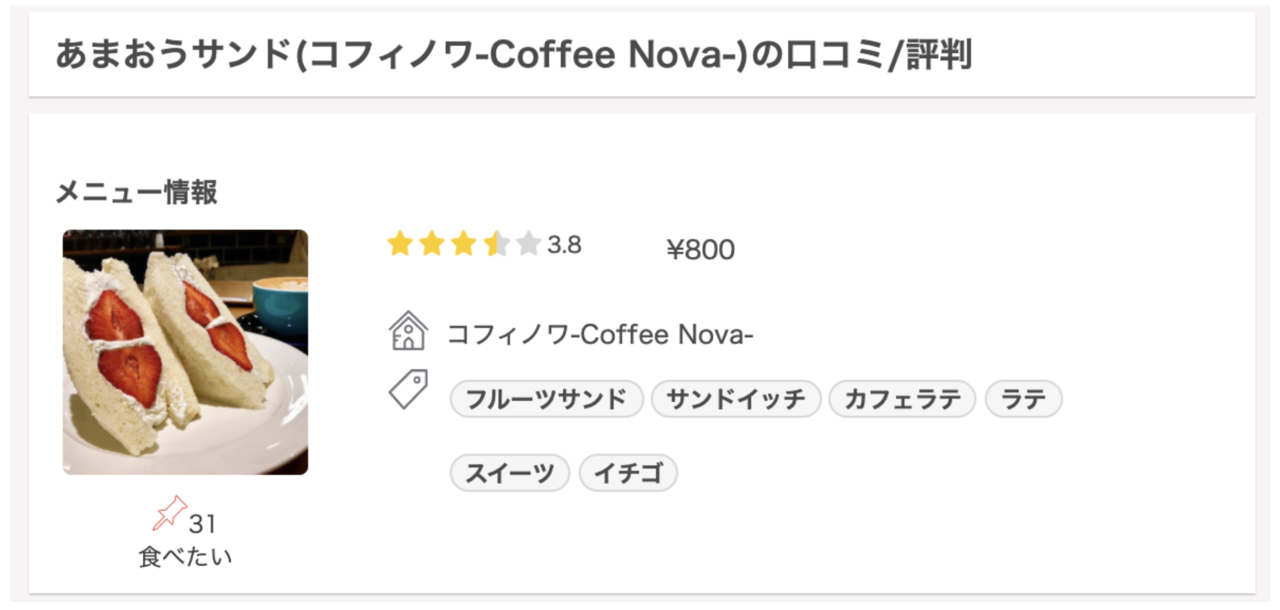Image resolution: width=1280 pixels, height=610 pixels.
Task: Select the フルーツサンド tag
Action: [x=546, y=399]
